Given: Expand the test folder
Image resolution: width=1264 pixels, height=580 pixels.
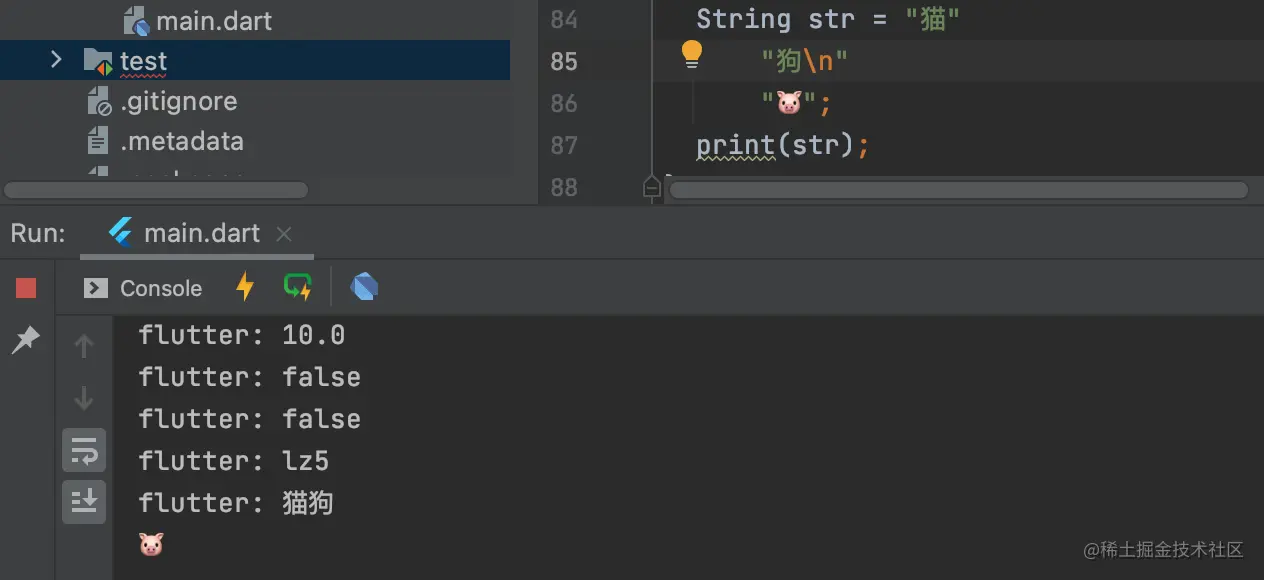Looking at the screenshot, I should click(x=56, y=60).
